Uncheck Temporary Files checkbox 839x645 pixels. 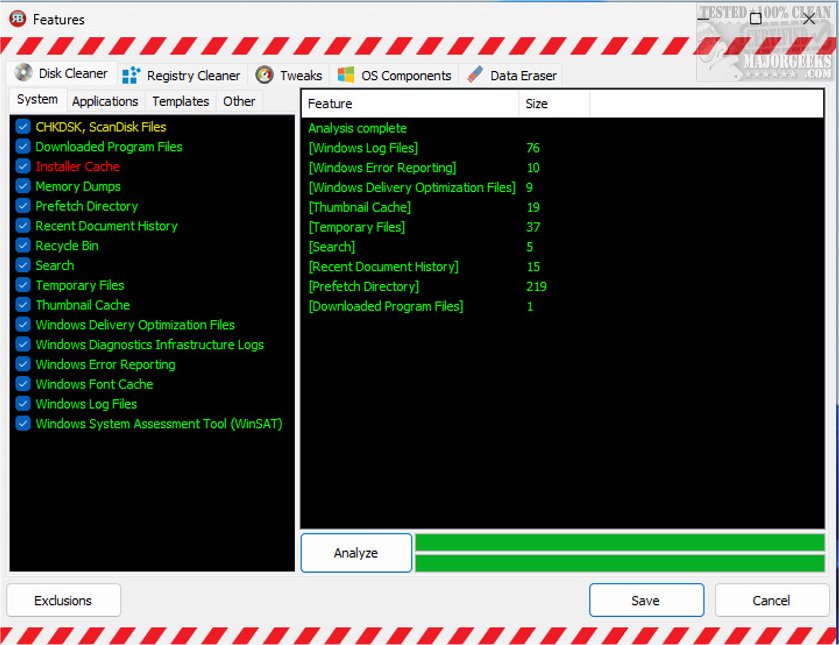pos(23,285)
